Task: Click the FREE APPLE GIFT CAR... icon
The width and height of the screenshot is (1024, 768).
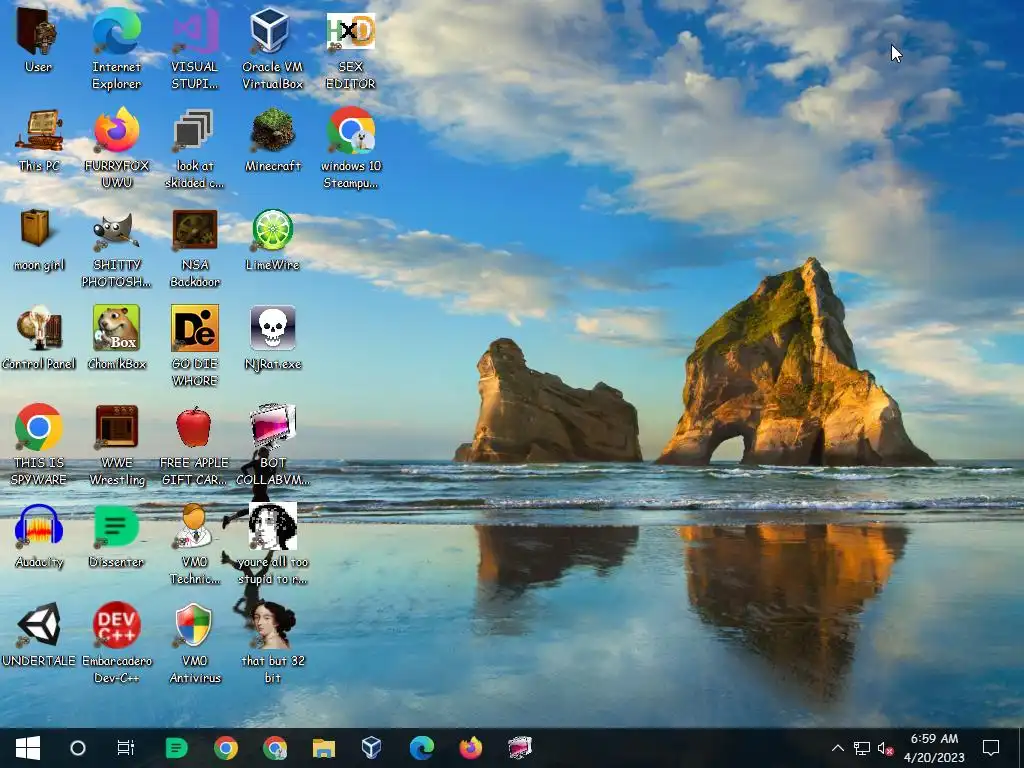Action: tap(194, 445)
